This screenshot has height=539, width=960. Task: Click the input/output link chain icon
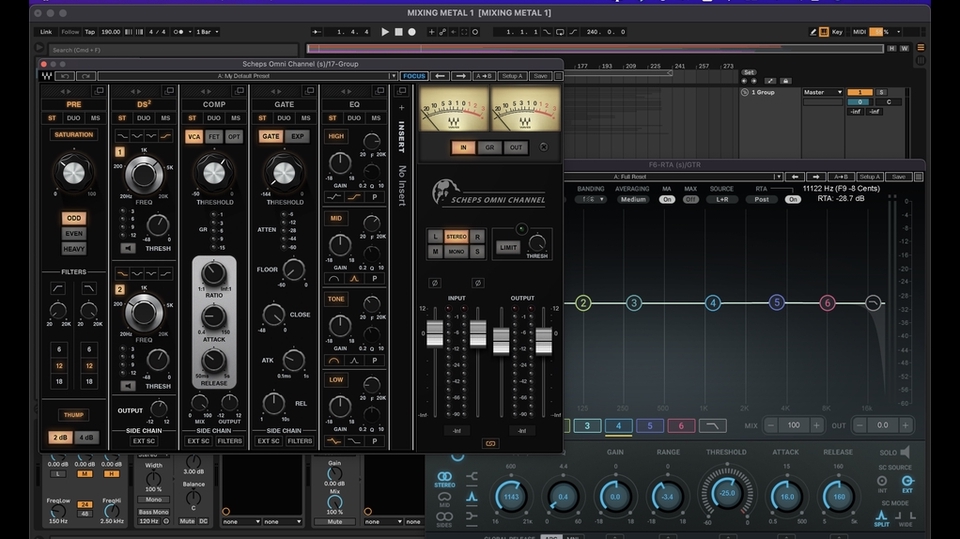click(x=490, y=443)
